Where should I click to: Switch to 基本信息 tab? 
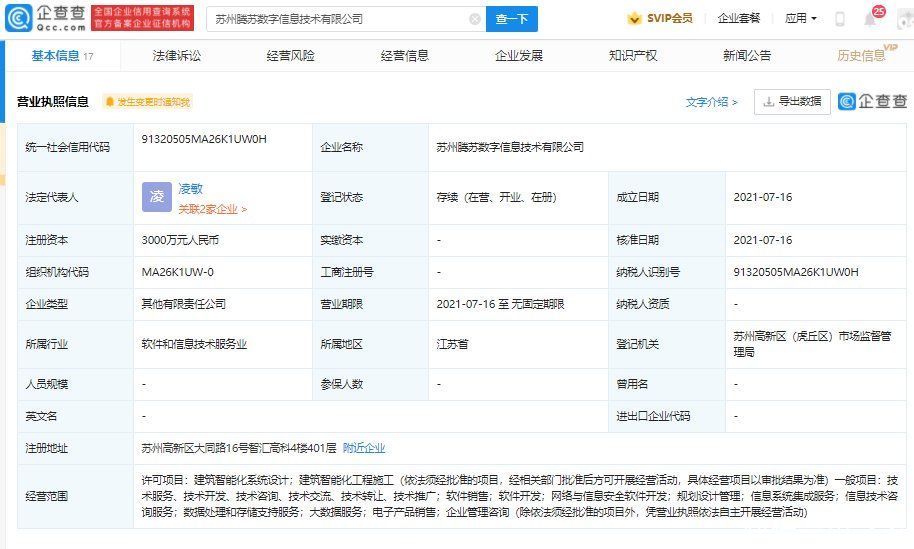[62, 56]
